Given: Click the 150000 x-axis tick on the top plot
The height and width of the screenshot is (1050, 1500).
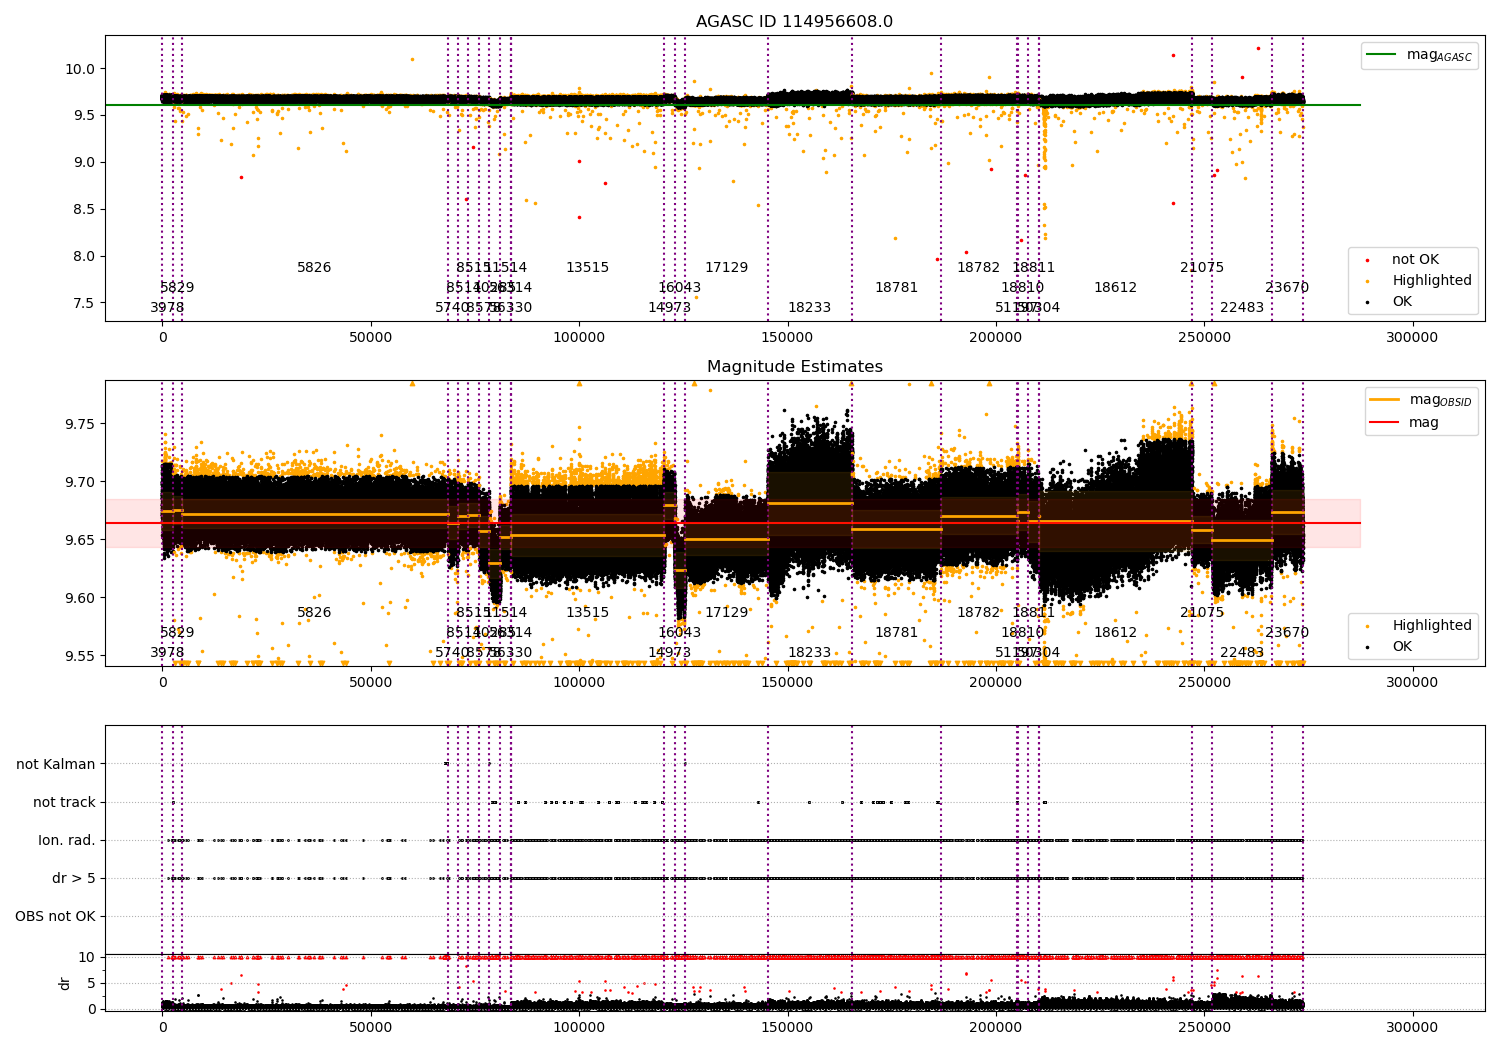Looking at the screenshot, I should pyautogui.click(x=787, y=338).
